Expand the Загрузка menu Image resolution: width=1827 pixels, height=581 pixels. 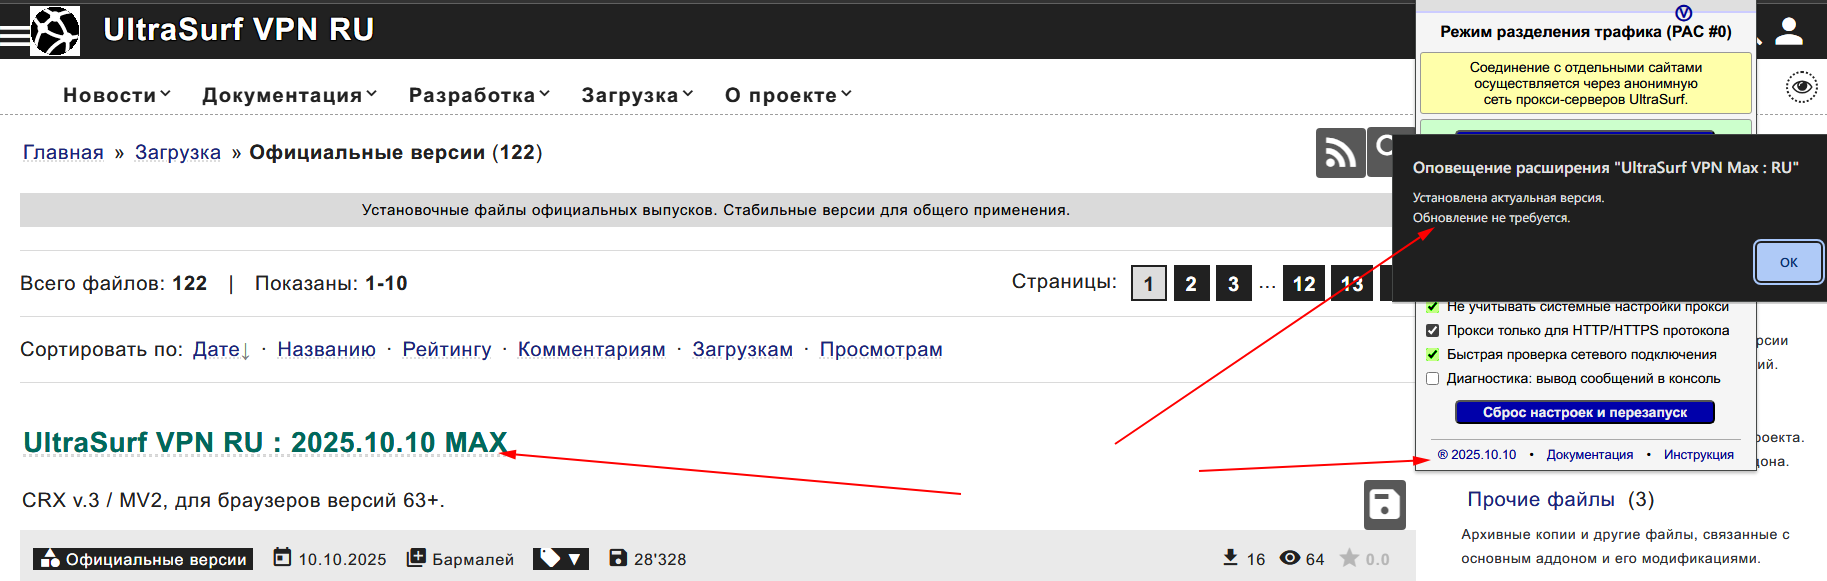(x=638, y=95)
